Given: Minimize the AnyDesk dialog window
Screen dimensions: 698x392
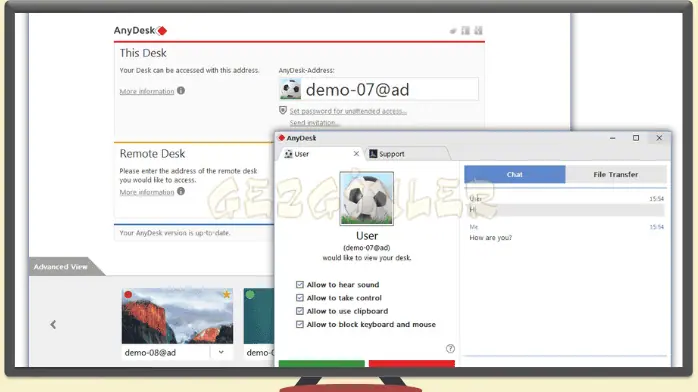Looking at the screenshot, I should [x=613, y=138].
